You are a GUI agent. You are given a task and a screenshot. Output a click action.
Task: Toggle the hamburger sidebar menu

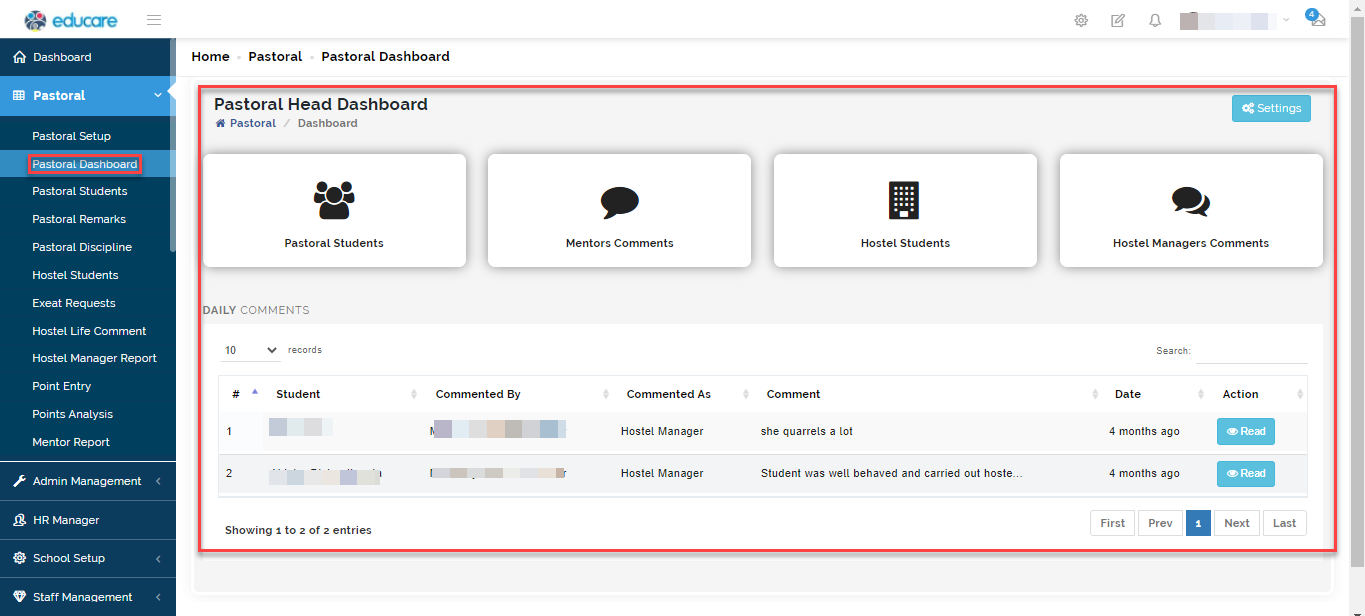coord(154,19)
